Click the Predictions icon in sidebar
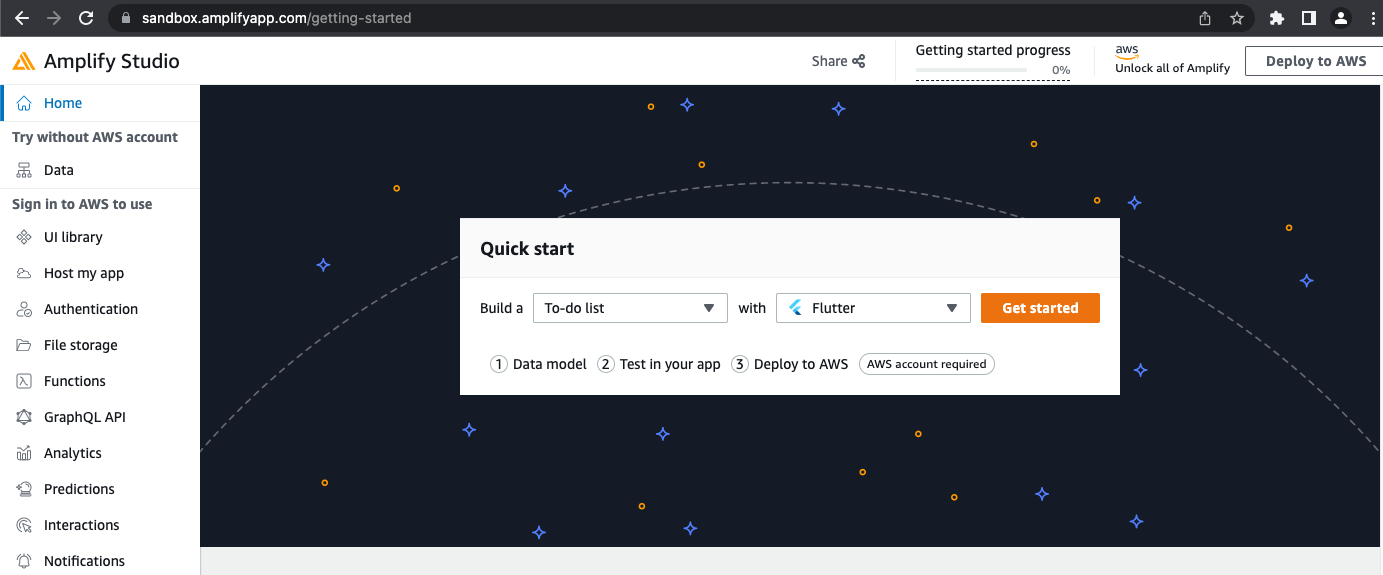The width and height of the screenshot is (1383, 575). 24,489
